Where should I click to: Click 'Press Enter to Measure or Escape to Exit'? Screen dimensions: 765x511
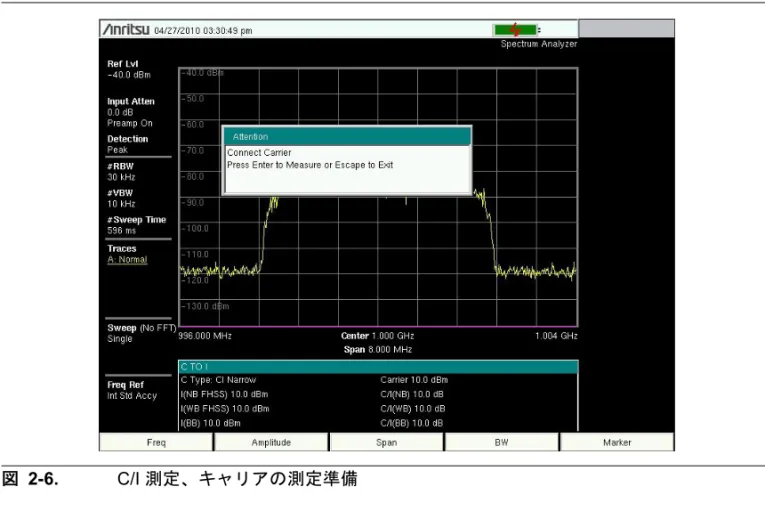click(310, 165)
